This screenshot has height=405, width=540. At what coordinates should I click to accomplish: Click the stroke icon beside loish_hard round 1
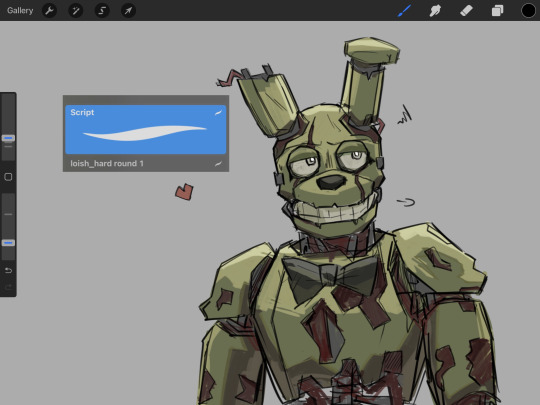218,164
